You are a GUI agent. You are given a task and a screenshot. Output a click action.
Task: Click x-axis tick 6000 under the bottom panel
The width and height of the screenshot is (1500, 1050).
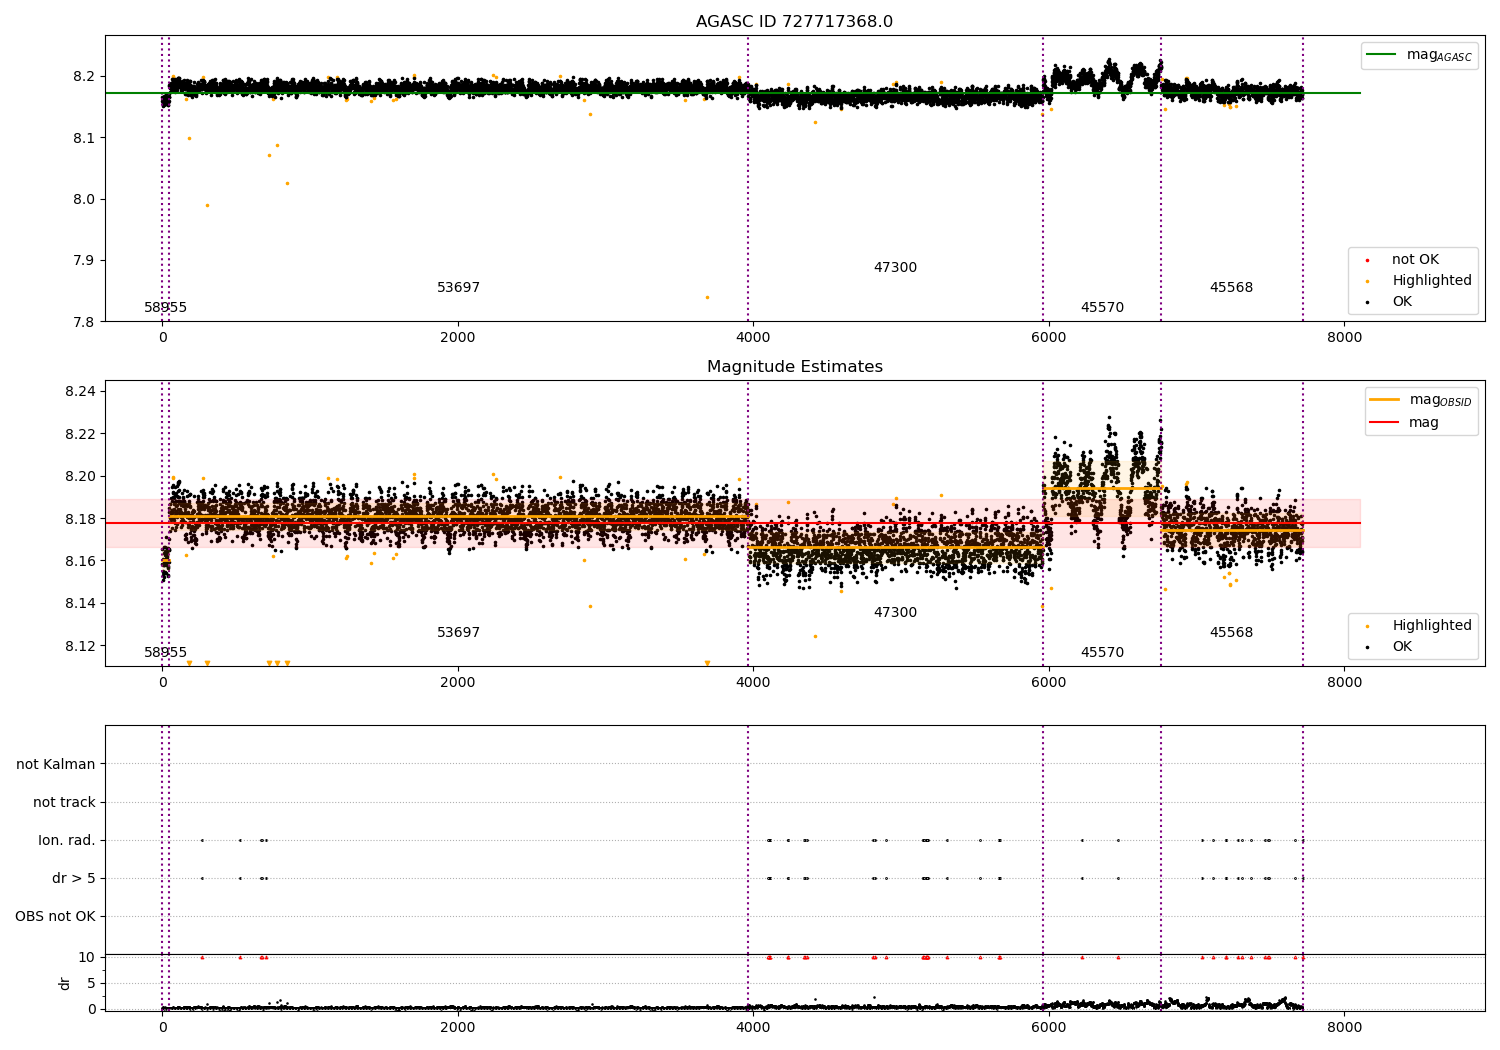(1048, 1027)
